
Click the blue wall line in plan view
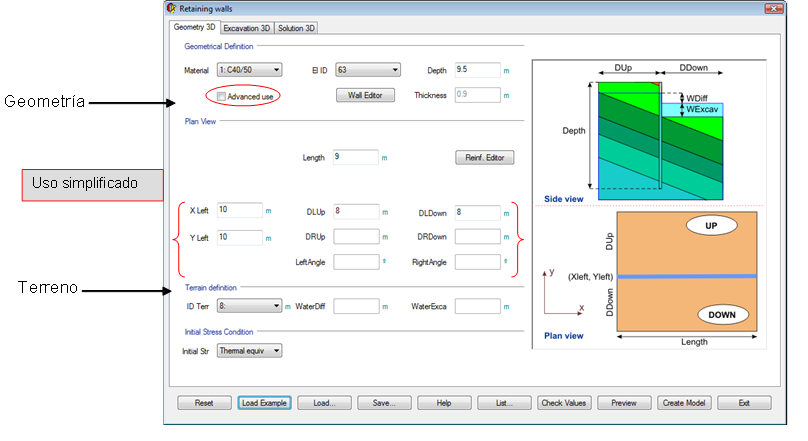(x=687, y=277)
